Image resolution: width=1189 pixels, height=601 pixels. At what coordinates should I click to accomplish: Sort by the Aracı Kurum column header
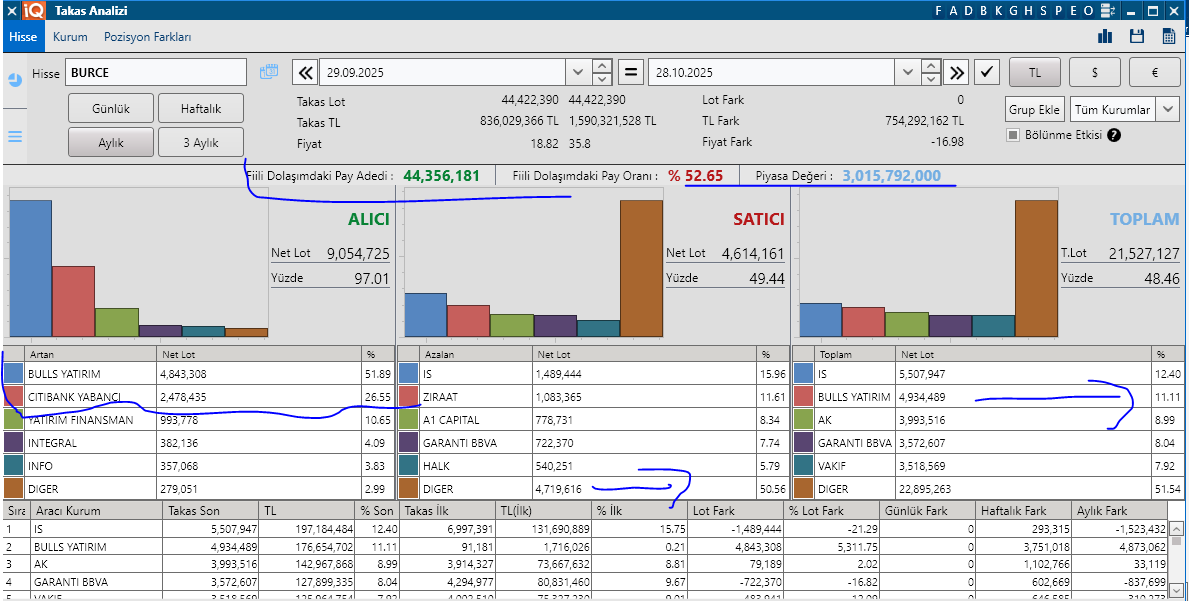tap(97, 510)
